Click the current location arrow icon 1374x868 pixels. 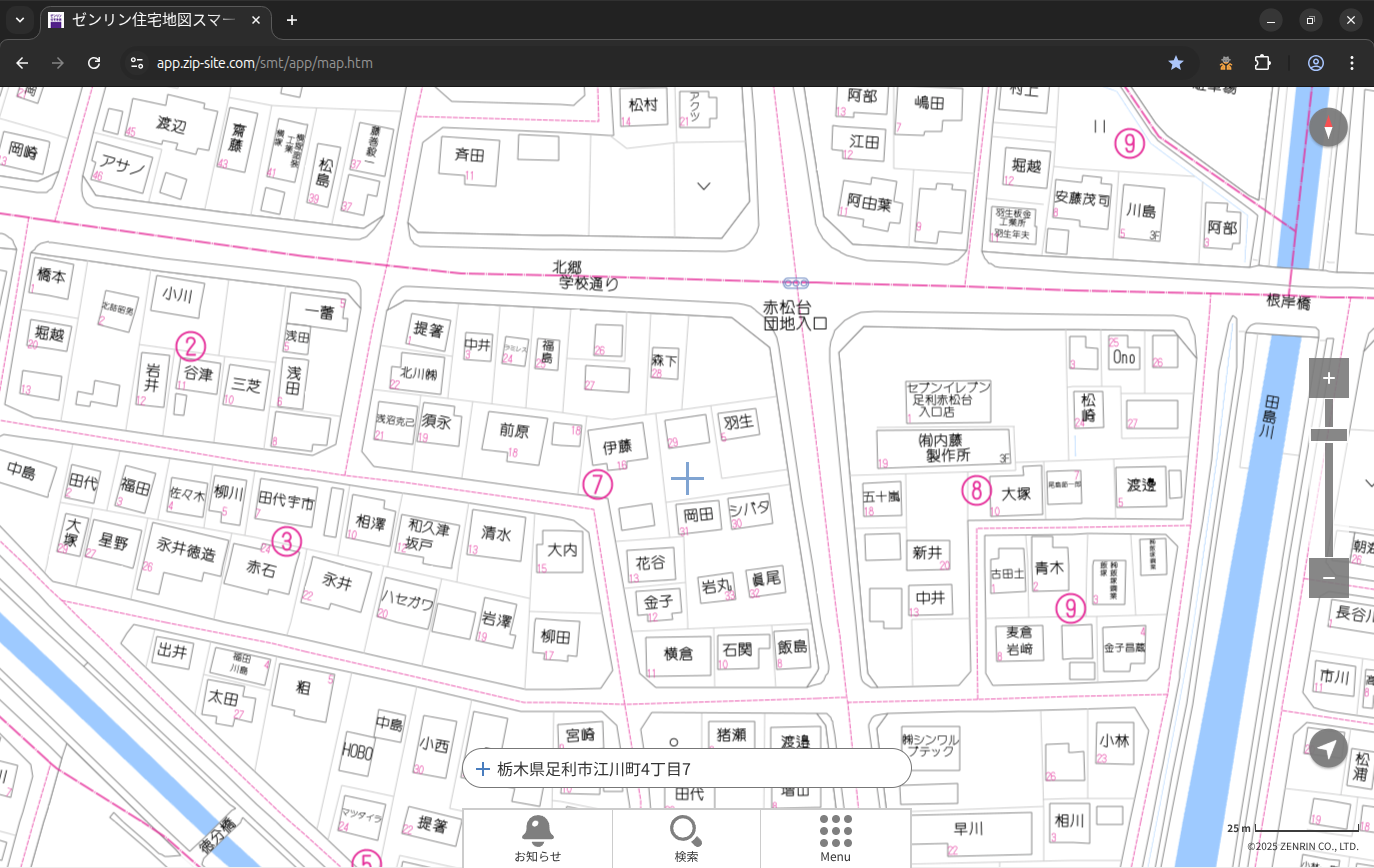pos(1328,748)
